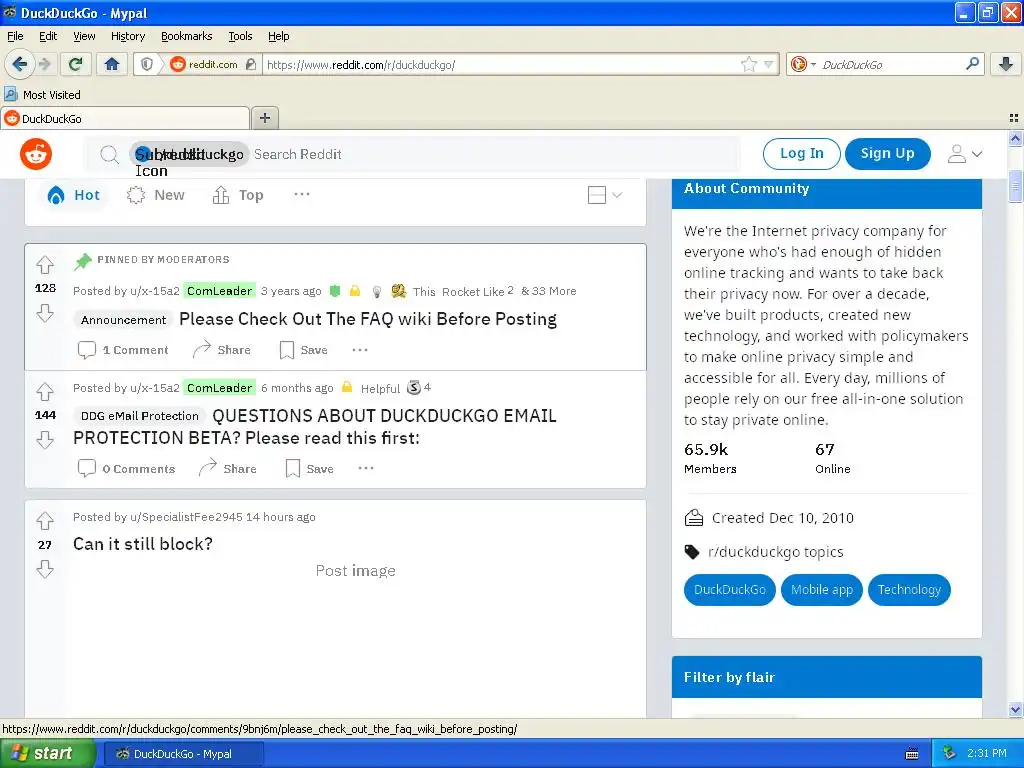Open the URL bar history dropdown arrow

769,64
